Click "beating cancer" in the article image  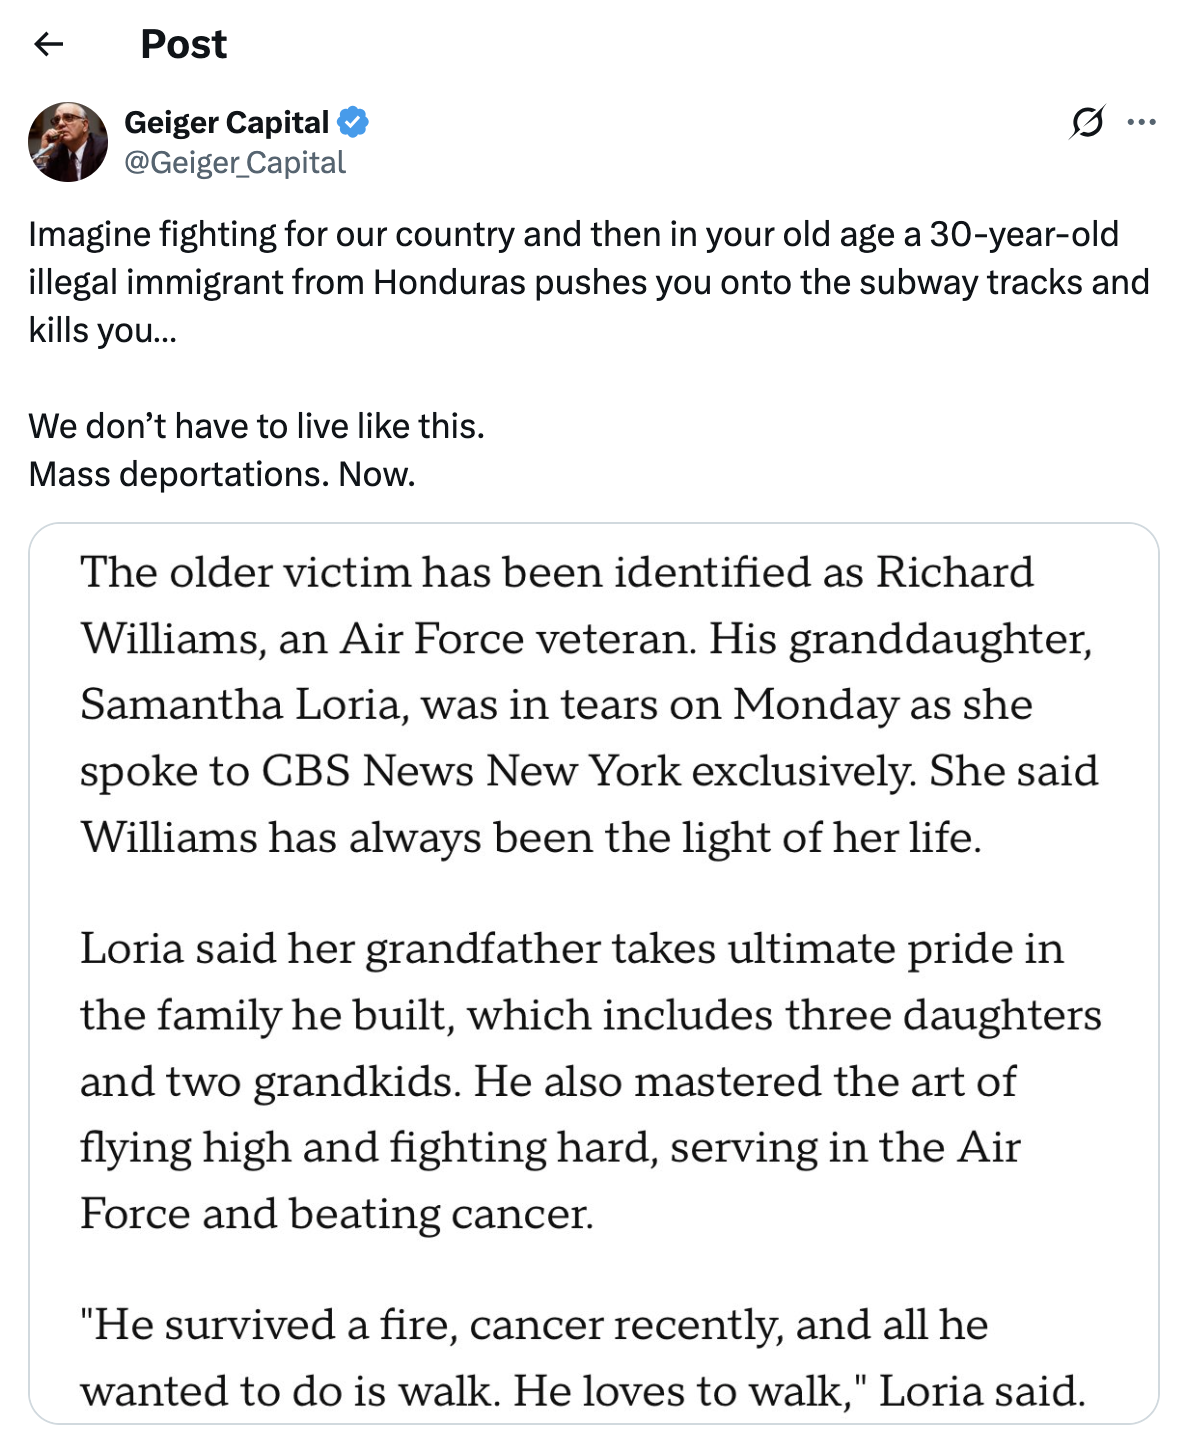[441, 1214]
